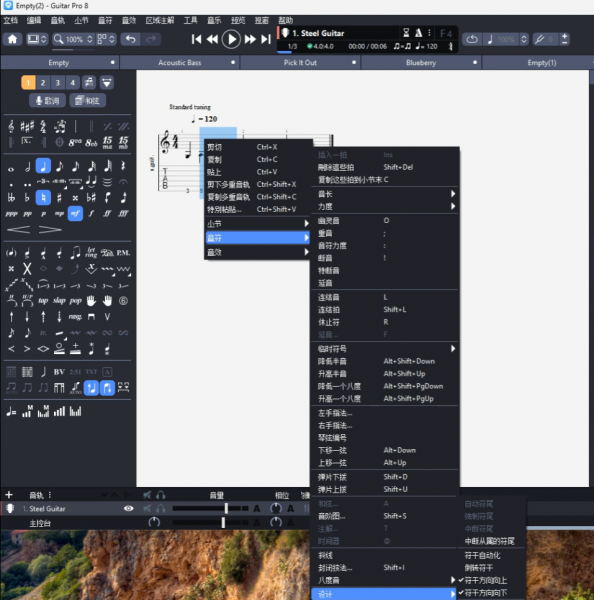This screenshot has width=594, height=600.
Task: Switch to voice 2
Action: tap(43, 82)
